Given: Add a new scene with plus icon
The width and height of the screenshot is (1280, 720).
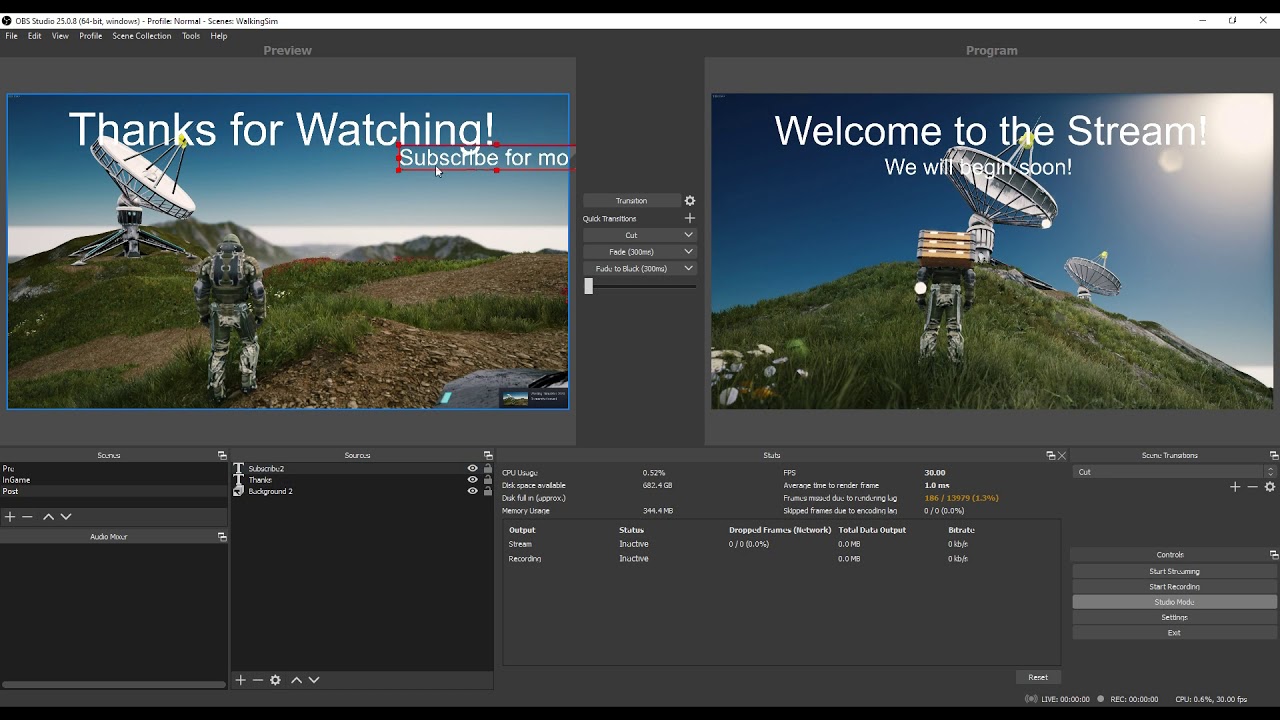Looking at the screenshot, I should click(x=10, y=517).
